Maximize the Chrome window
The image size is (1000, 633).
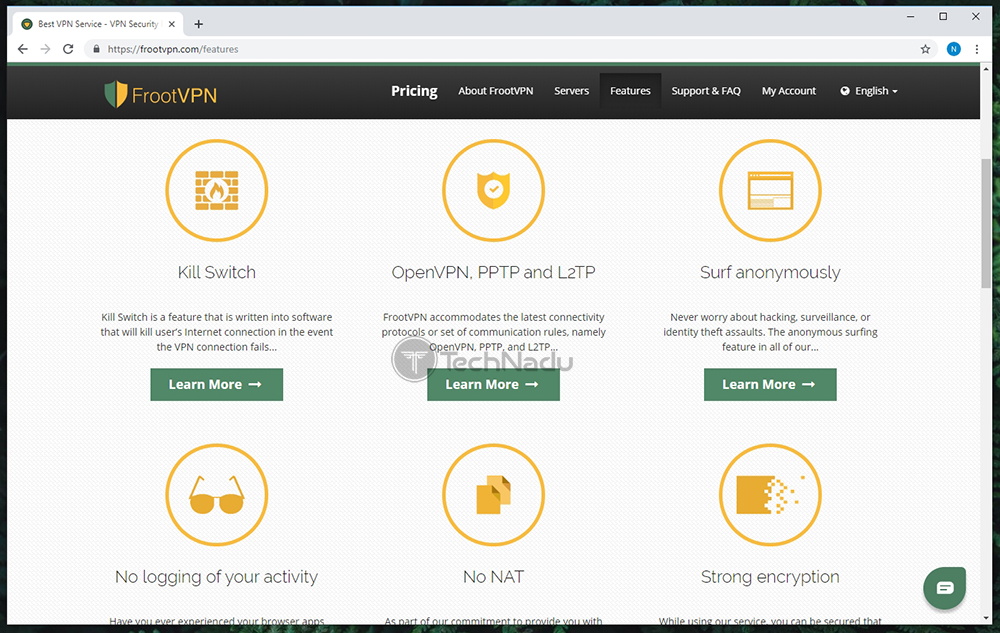(943, 17)
